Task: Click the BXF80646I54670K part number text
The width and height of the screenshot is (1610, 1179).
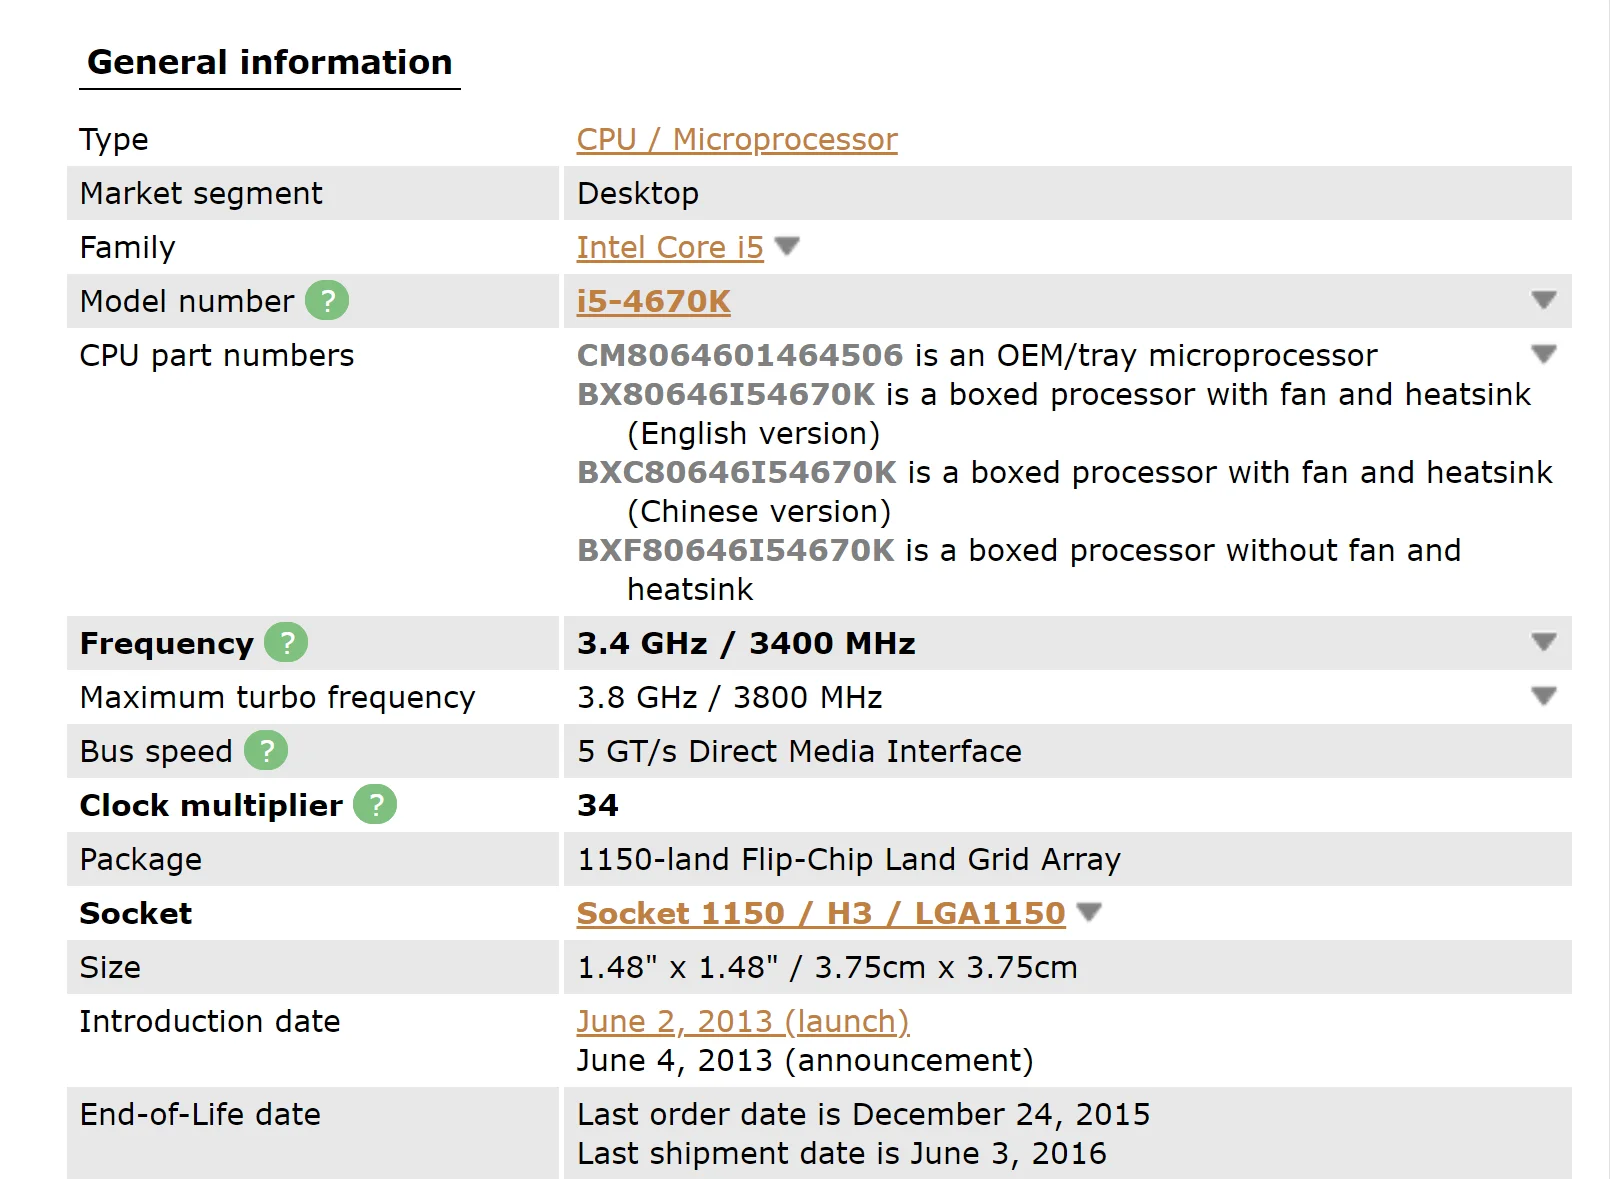Action: pos(736,551)
